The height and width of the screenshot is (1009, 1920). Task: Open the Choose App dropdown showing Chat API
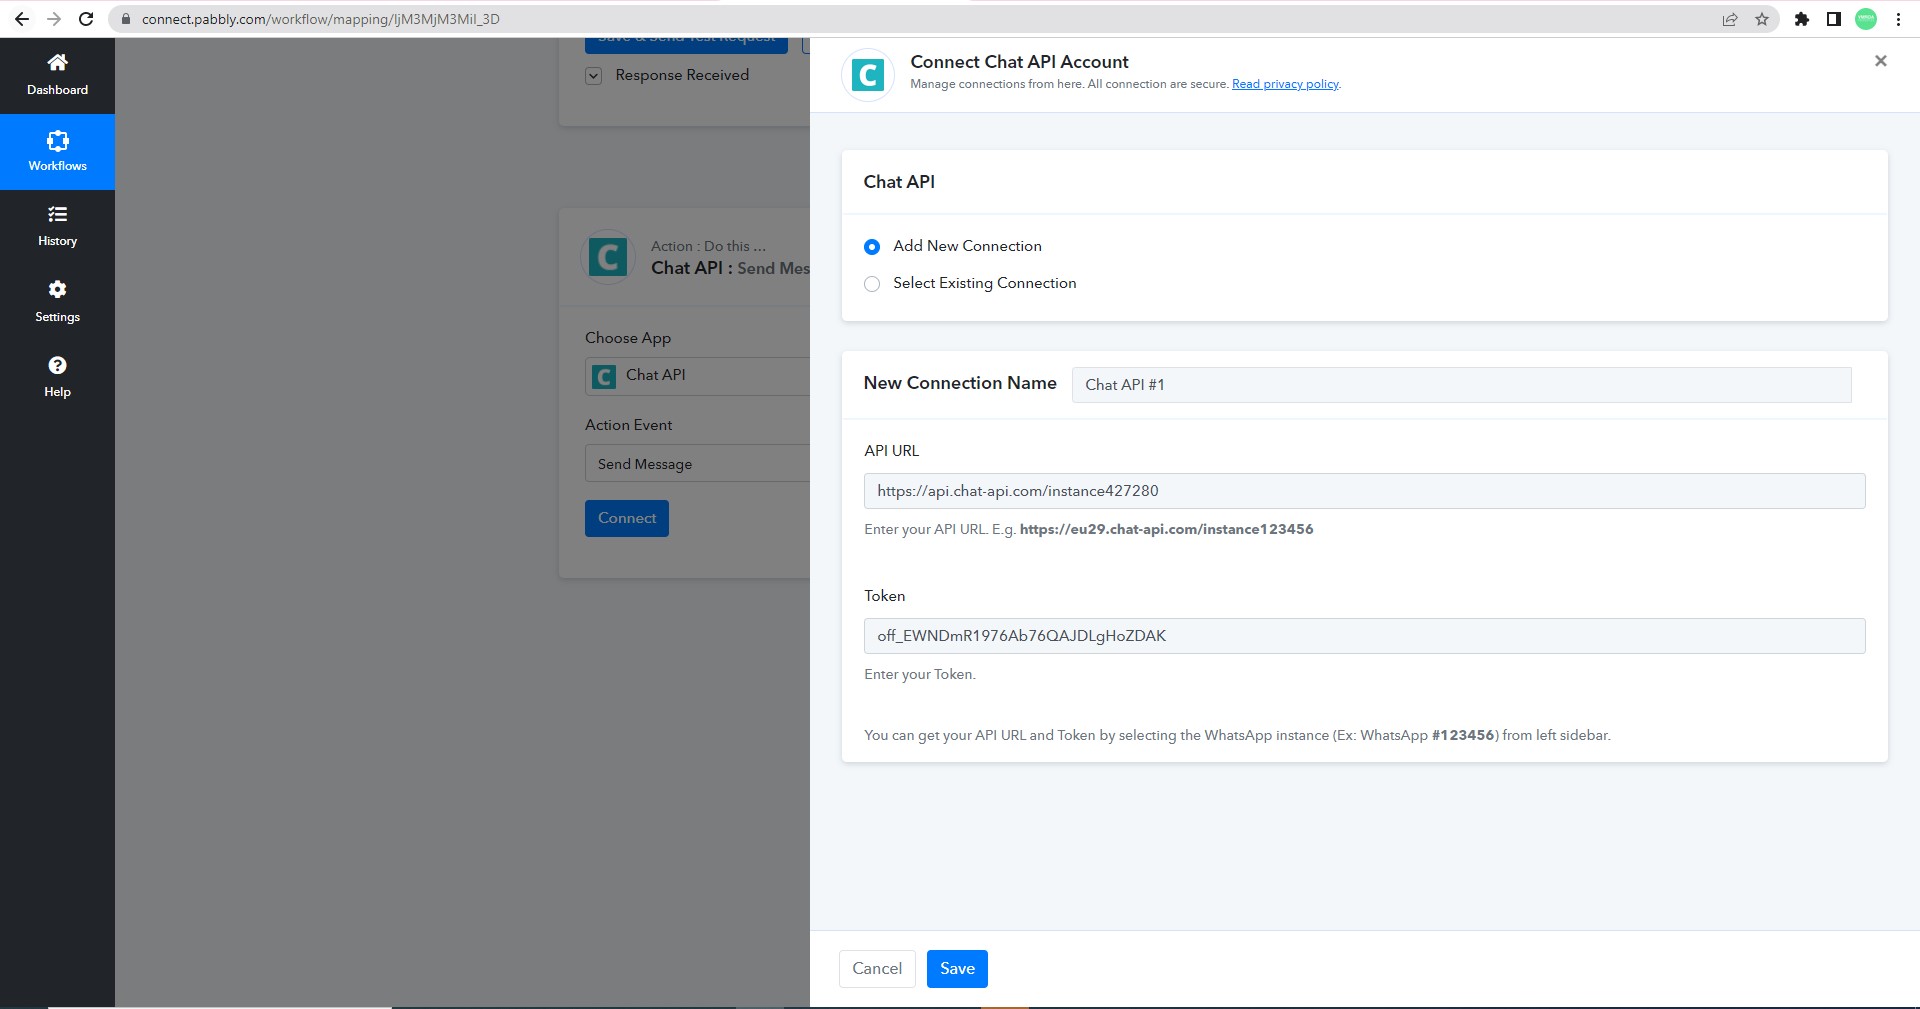[697, 376]
